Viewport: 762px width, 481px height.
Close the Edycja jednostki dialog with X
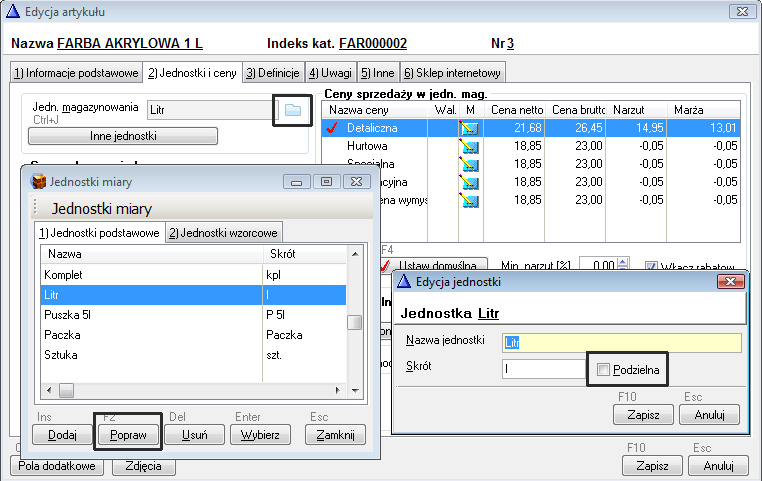(x=729, y=283)
